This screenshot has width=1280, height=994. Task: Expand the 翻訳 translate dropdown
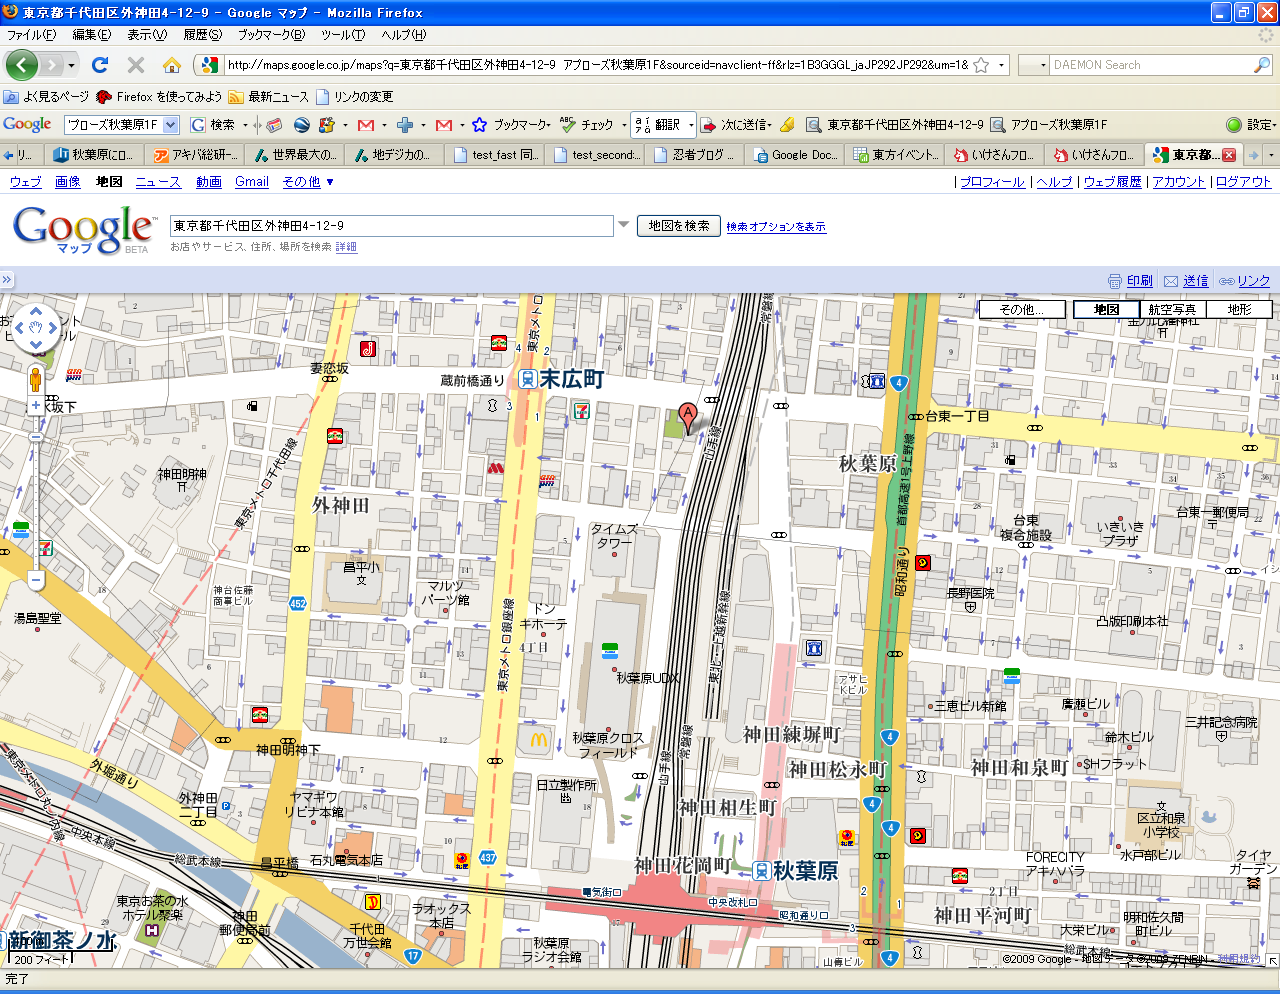pos(690,125)
